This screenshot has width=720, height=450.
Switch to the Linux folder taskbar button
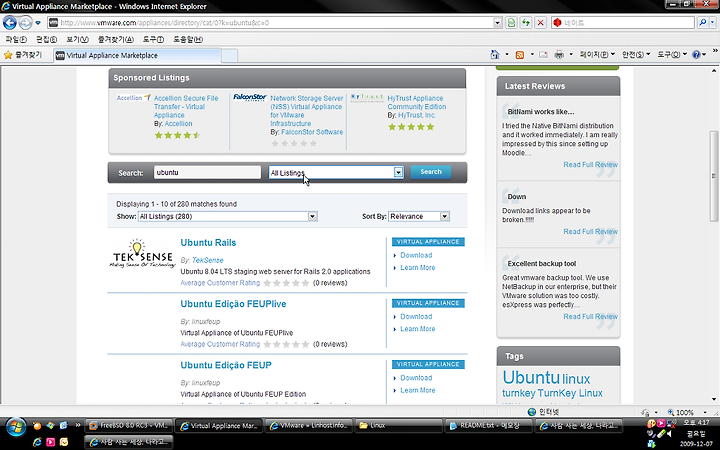(399, 426)
